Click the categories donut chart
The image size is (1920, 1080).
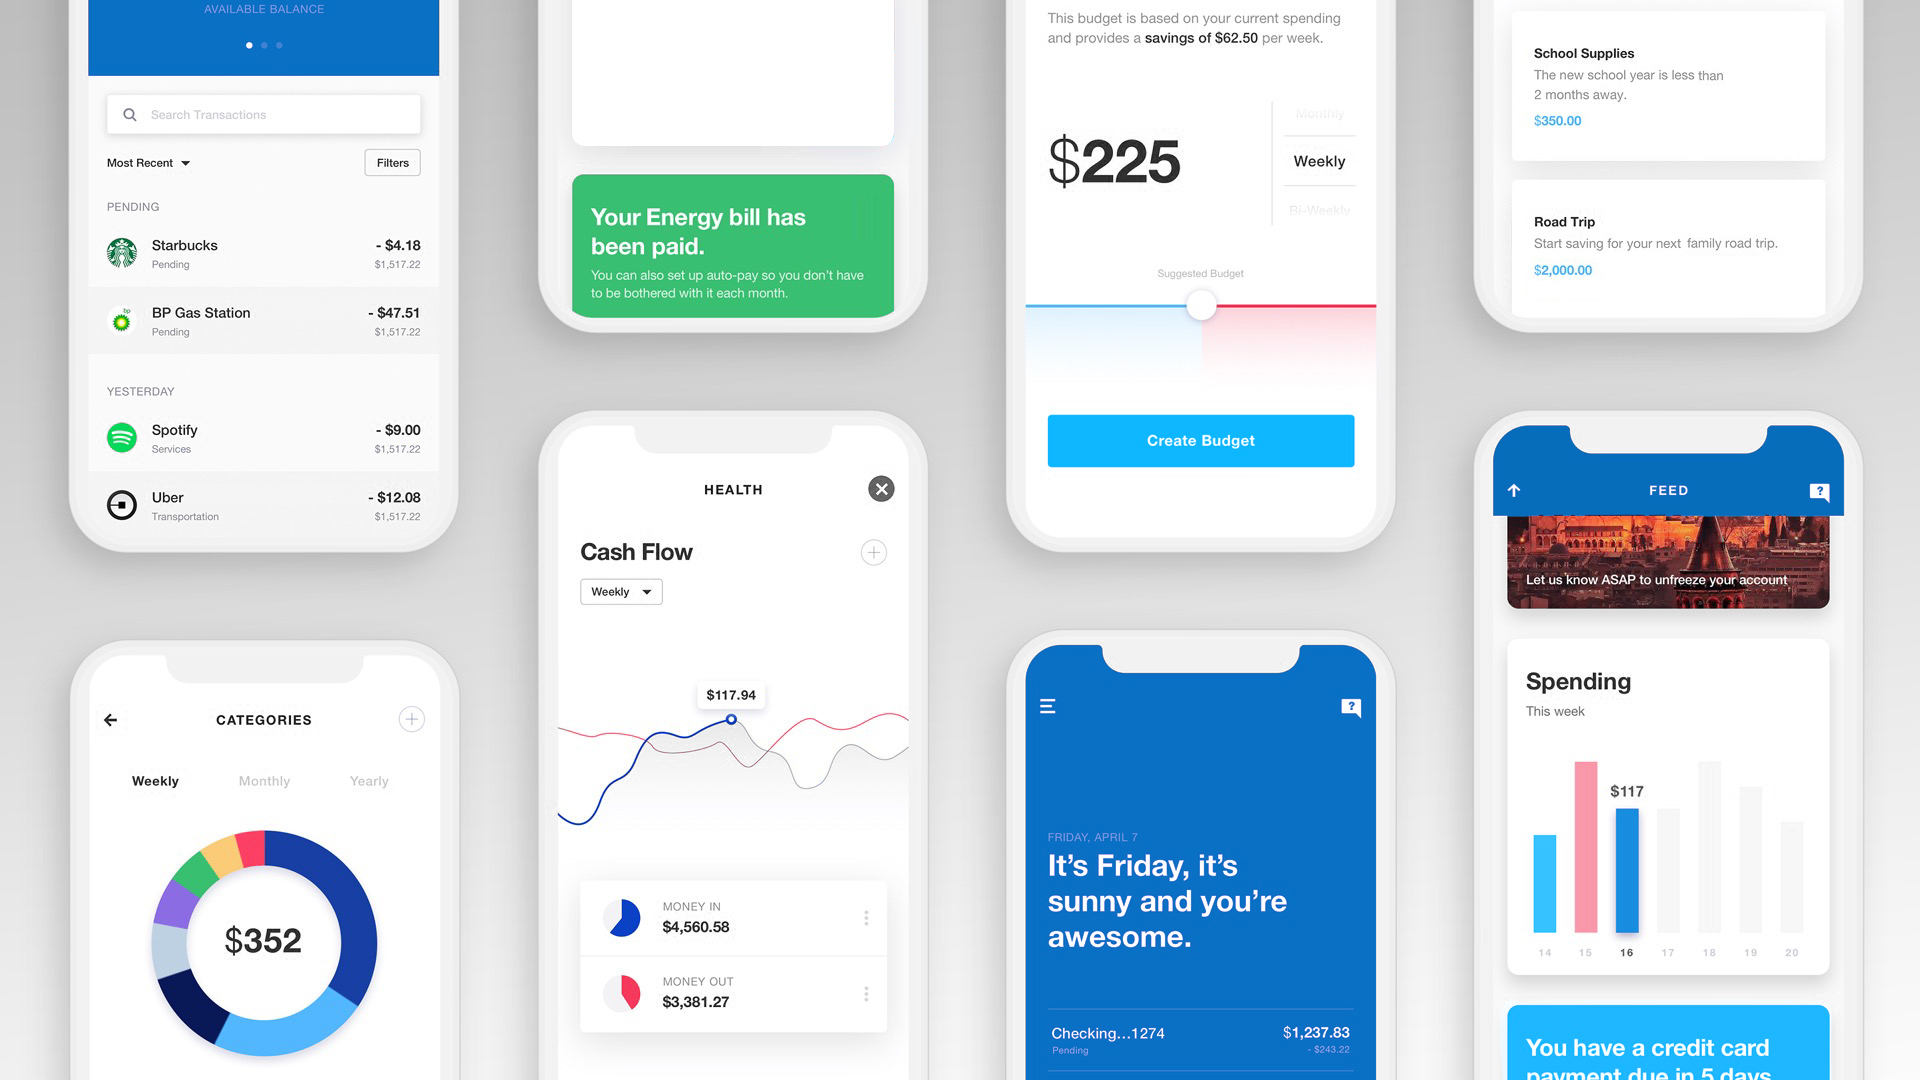(264, 942)
